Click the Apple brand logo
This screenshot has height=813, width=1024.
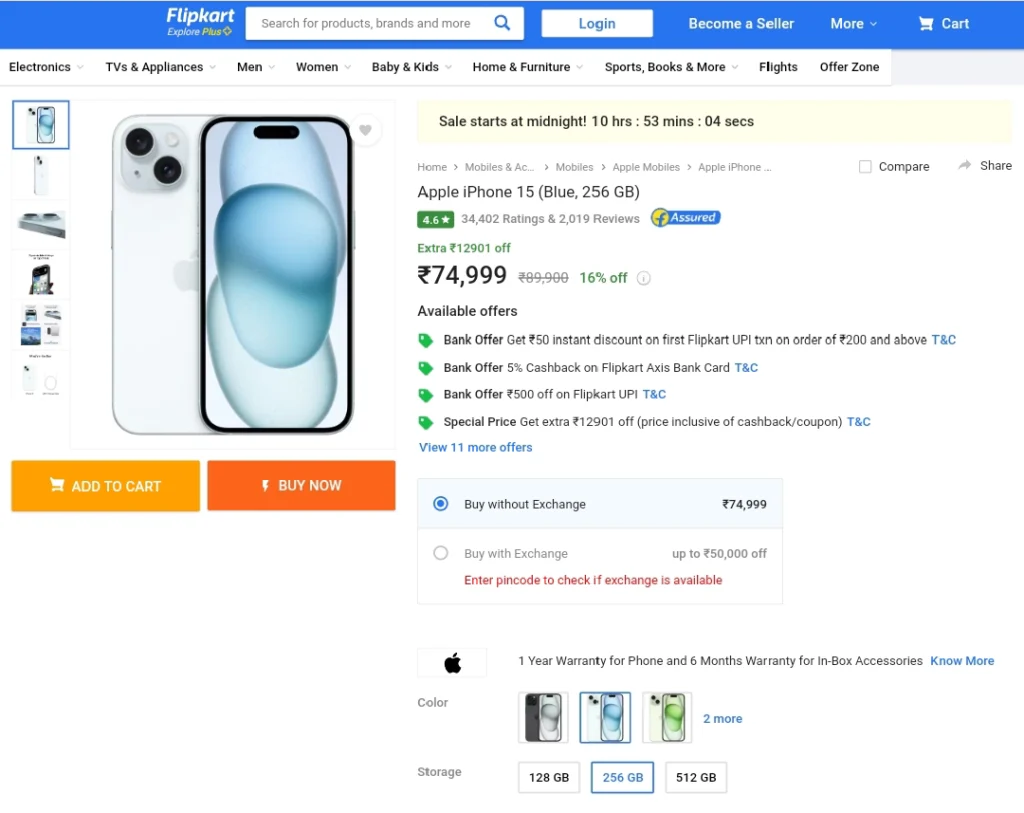(452, 663)
